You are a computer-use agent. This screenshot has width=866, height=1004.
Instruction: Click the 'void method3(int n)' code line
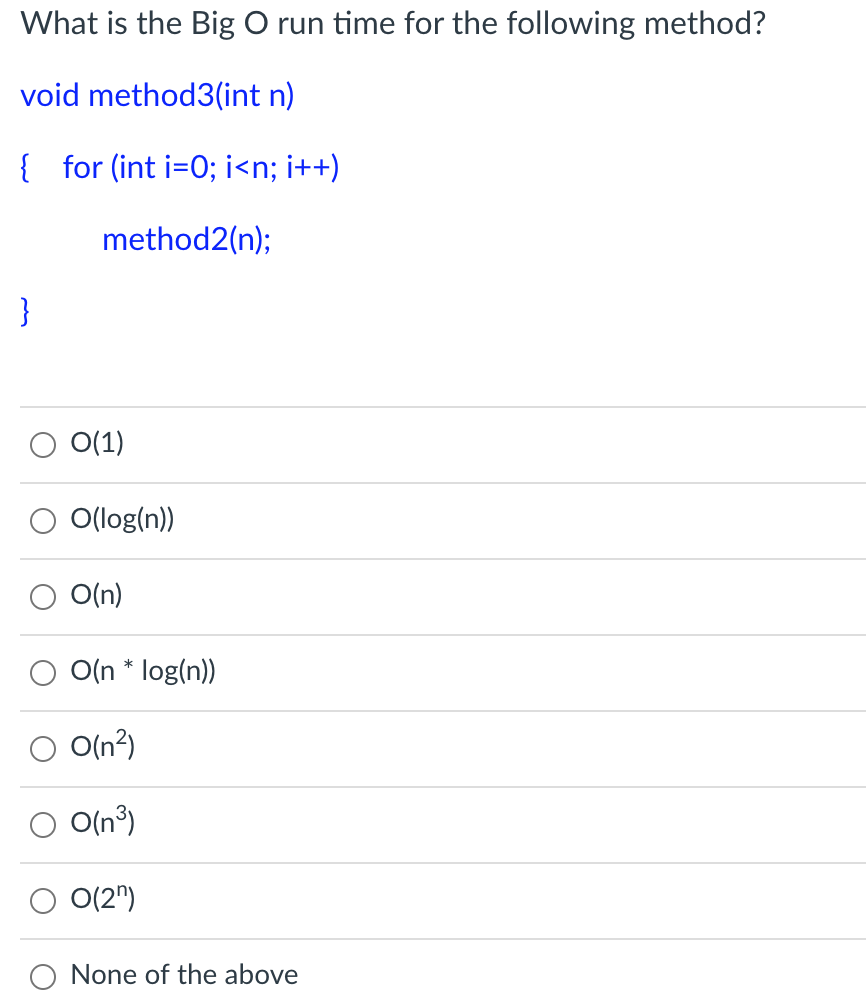[x=158, y=96]
